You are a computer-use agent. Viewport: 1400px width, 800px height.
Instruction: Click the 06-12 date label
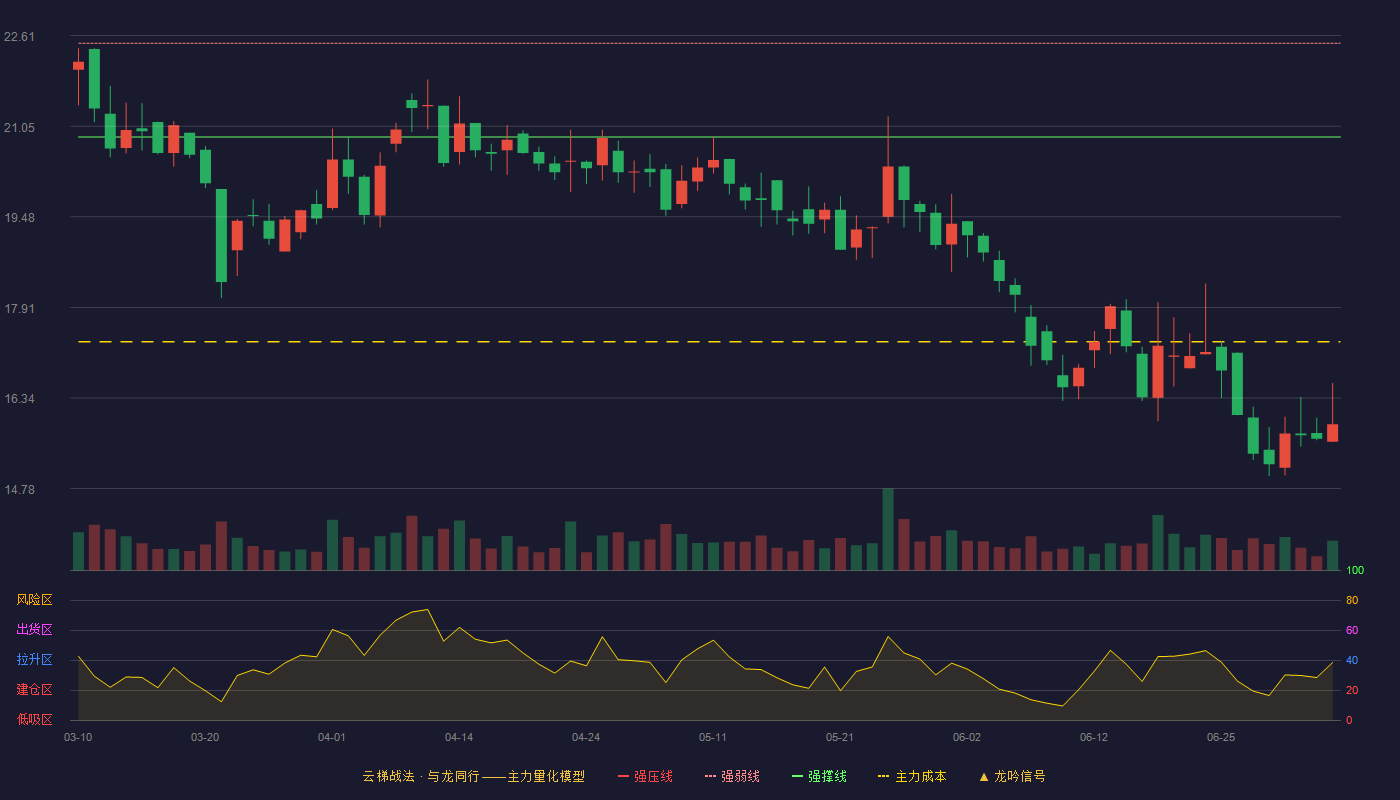(1094, 737)
